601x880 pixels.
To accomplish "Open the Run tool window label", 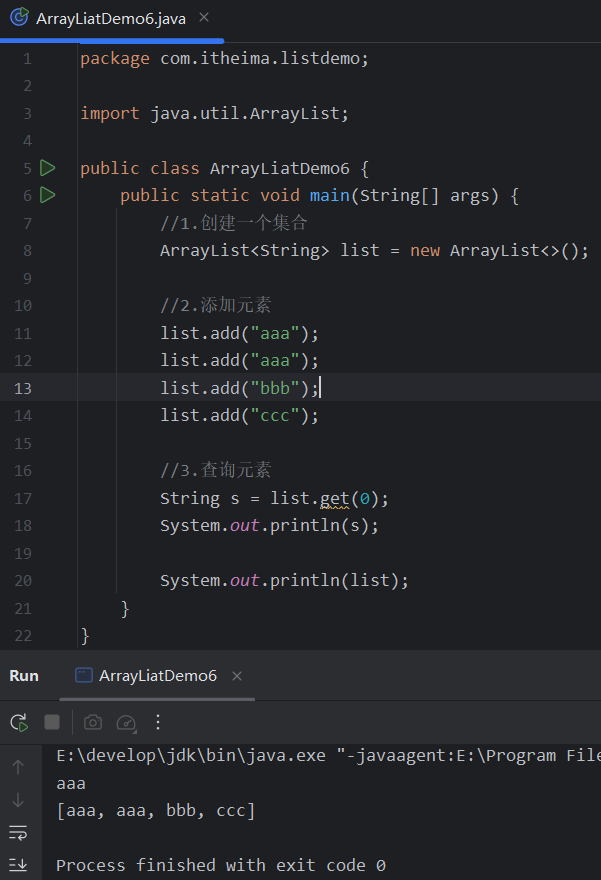I will [x=24, y=676].
